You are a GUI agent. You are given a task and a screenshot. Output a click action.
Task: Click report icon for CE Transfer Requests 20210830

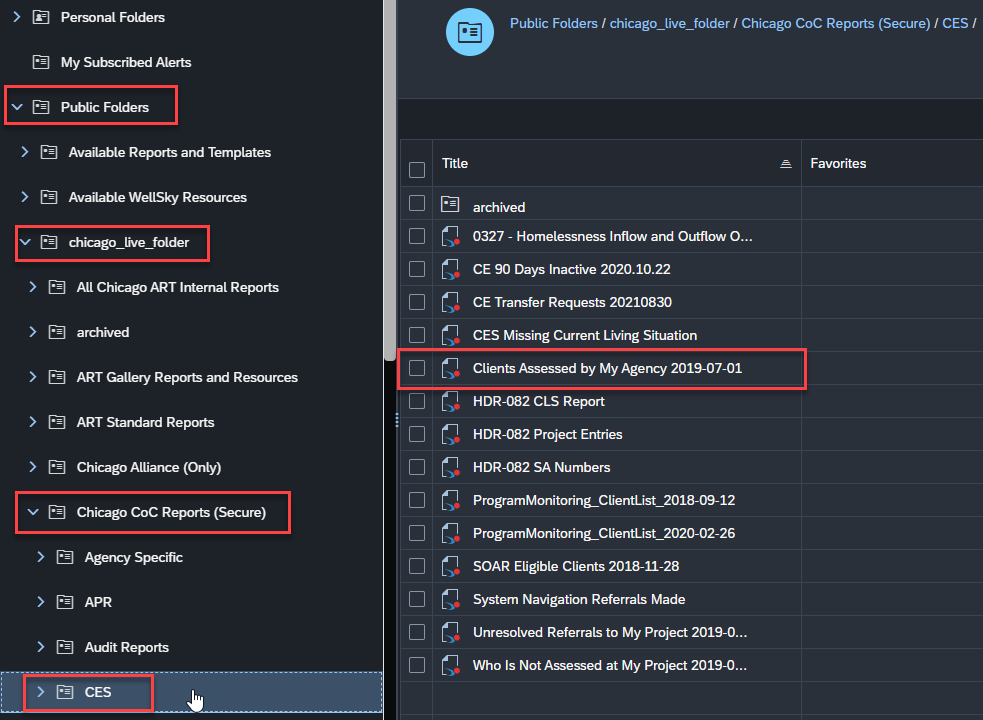pyautogui.click(x=450, y=302)
